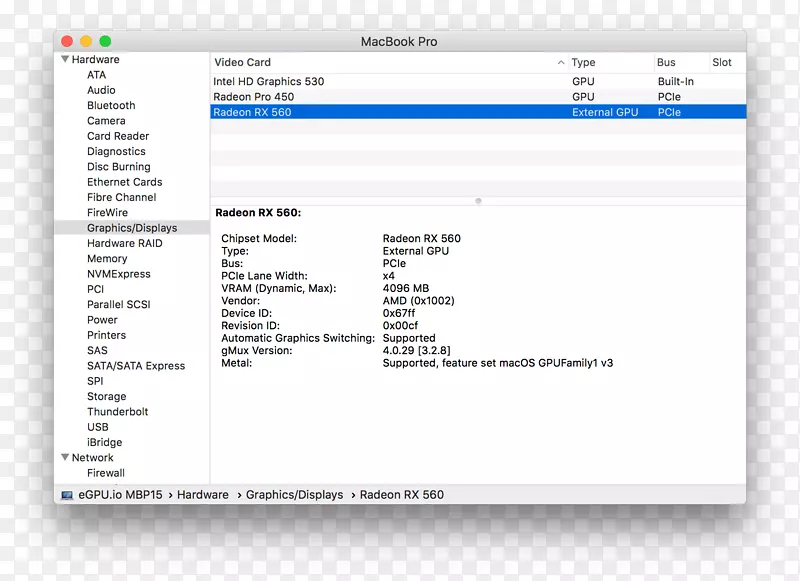Select Storage in the sidebar
The width and height of the screenshot is (800, 581).
click(106, 396)
